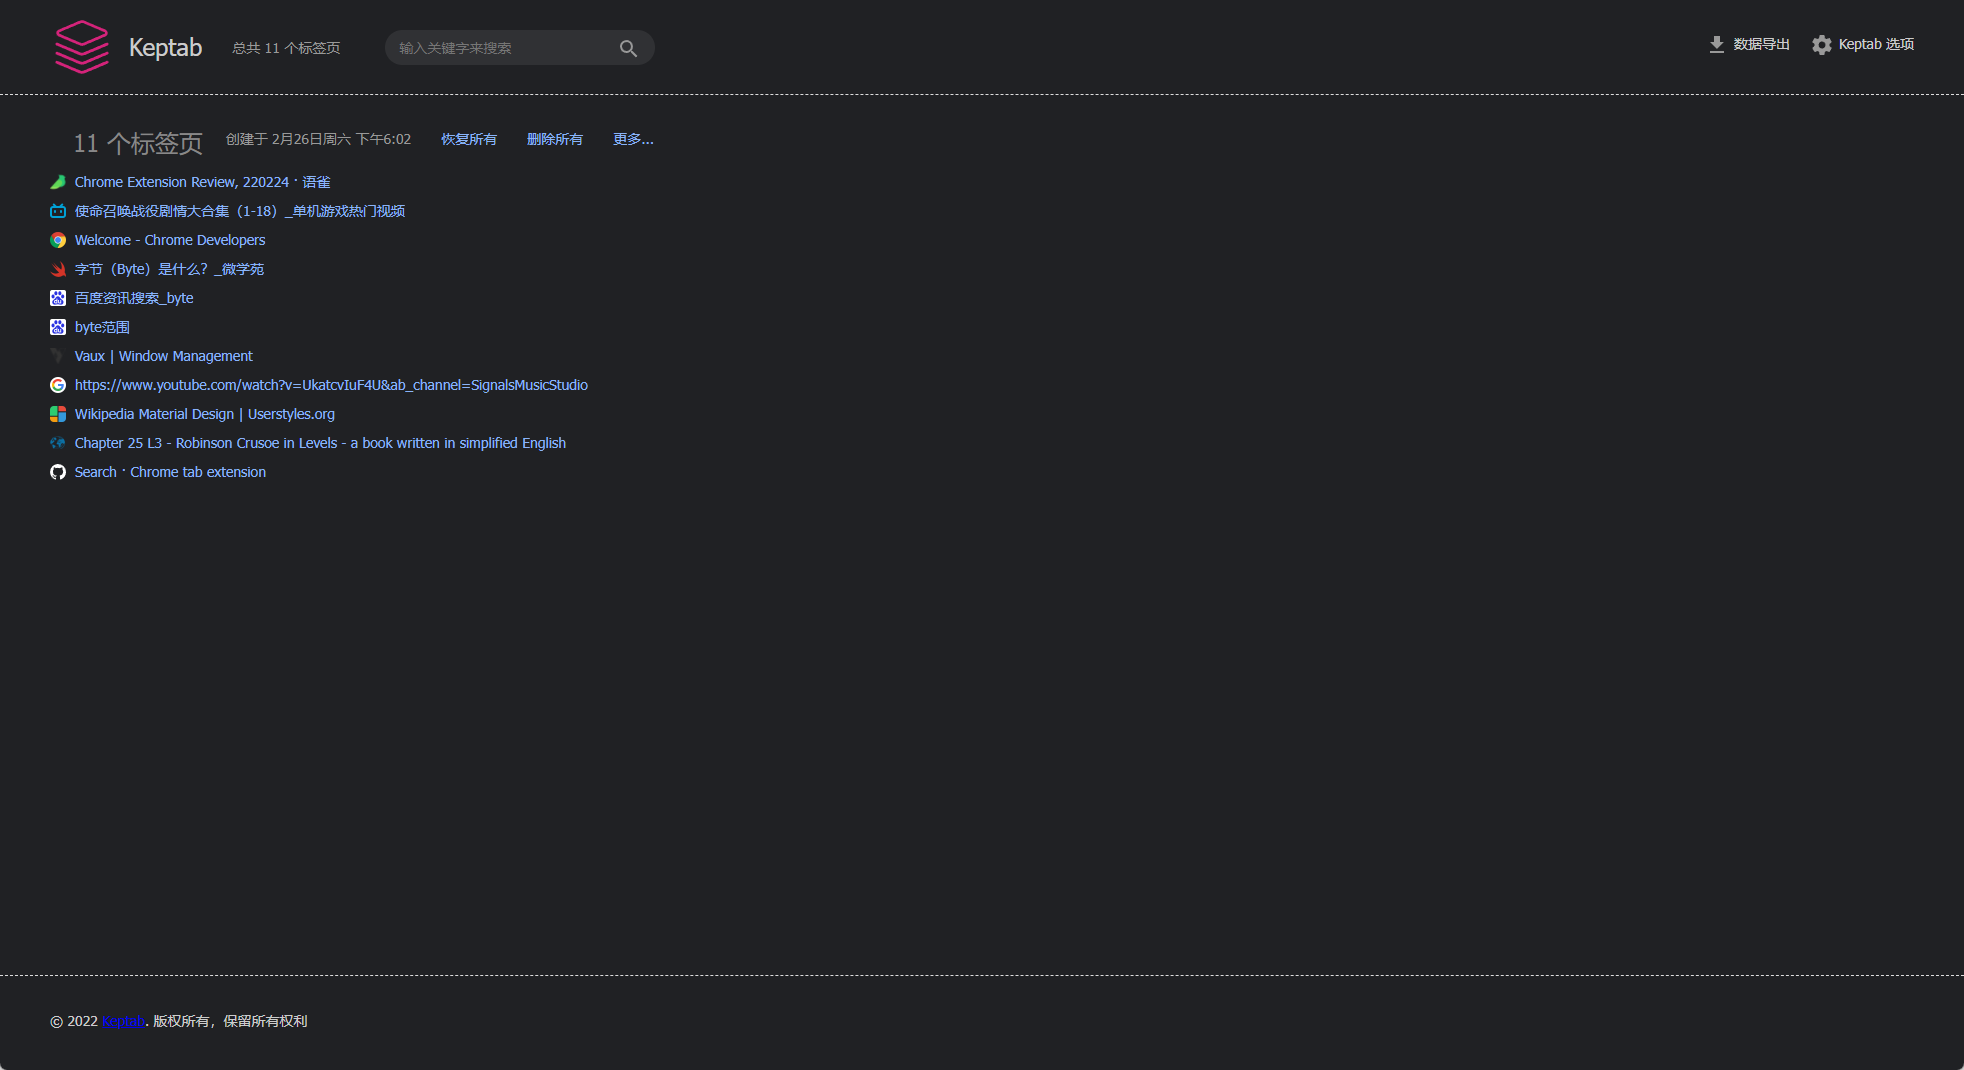The image size is (1964, 1070).
Task: Open Keptab 选项 settings
Action: click(1863, 44)
